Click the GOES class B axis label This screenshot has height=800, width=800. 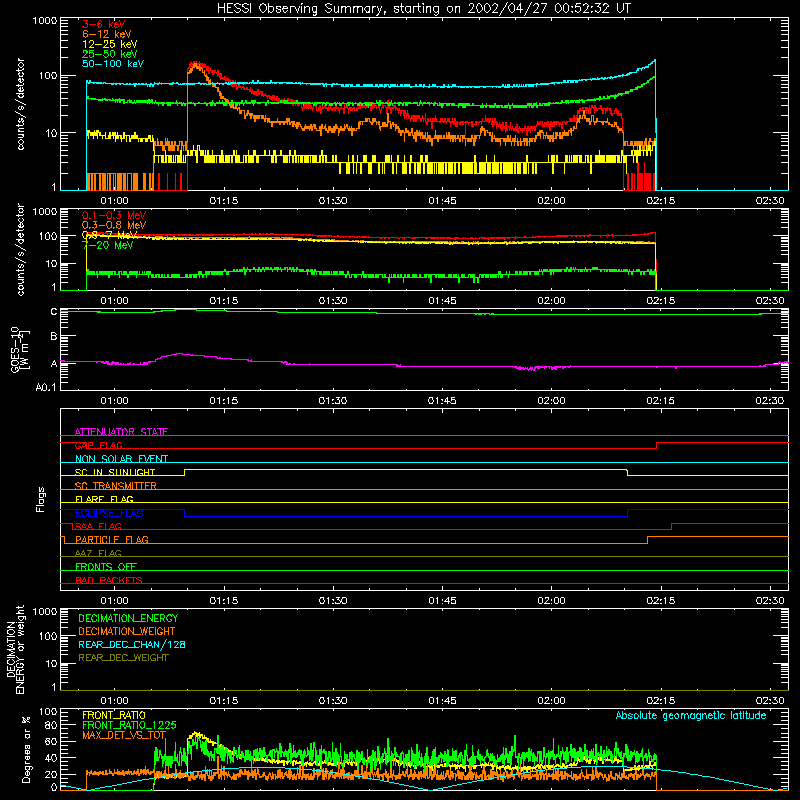click(x=54, y=337)
